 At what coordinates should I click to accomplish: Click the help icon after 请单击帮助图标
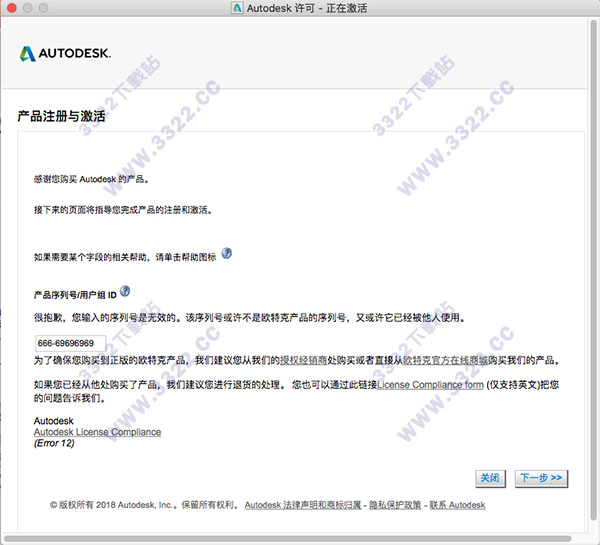227,253
